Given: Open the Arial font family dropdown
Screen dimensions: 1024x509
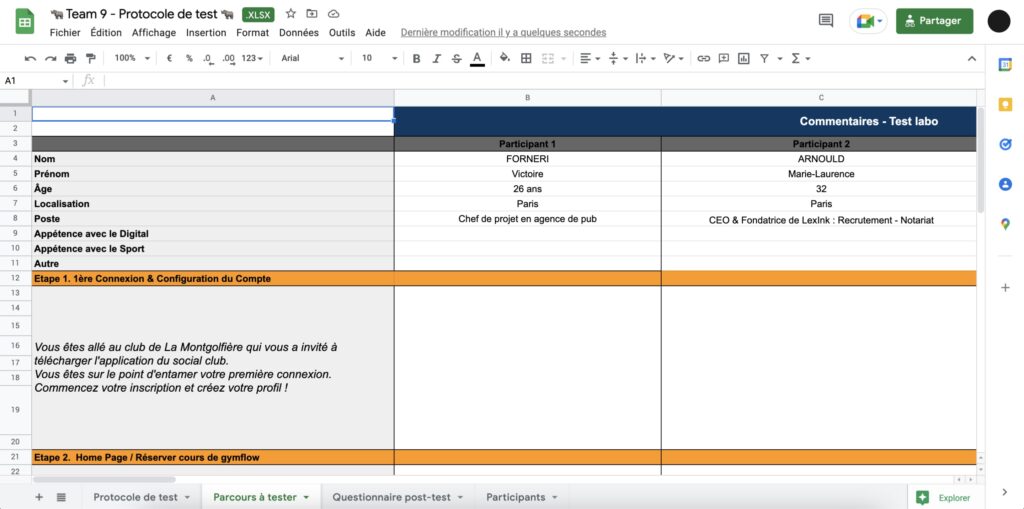Looking at the screenshot, I should (312, 58).
